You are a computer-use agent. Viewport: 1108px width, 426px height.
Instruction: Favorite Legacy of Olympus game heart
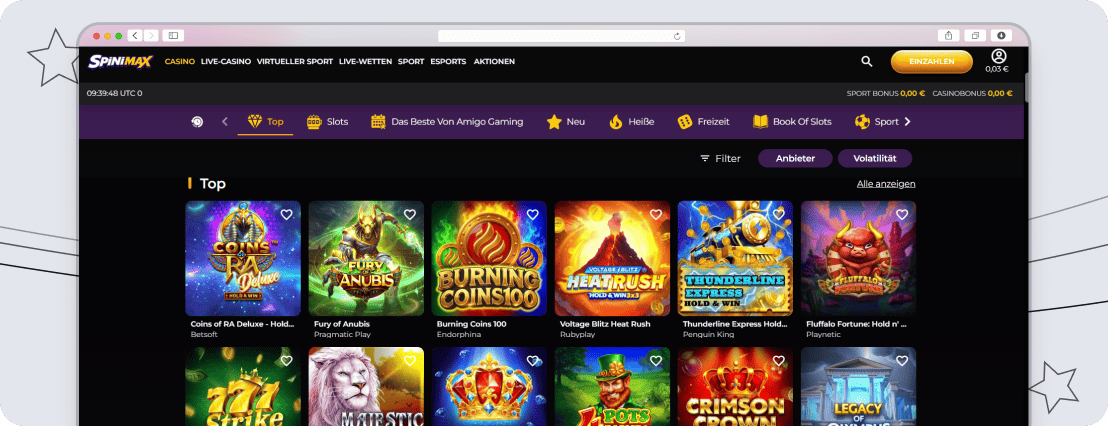(902, 361)
